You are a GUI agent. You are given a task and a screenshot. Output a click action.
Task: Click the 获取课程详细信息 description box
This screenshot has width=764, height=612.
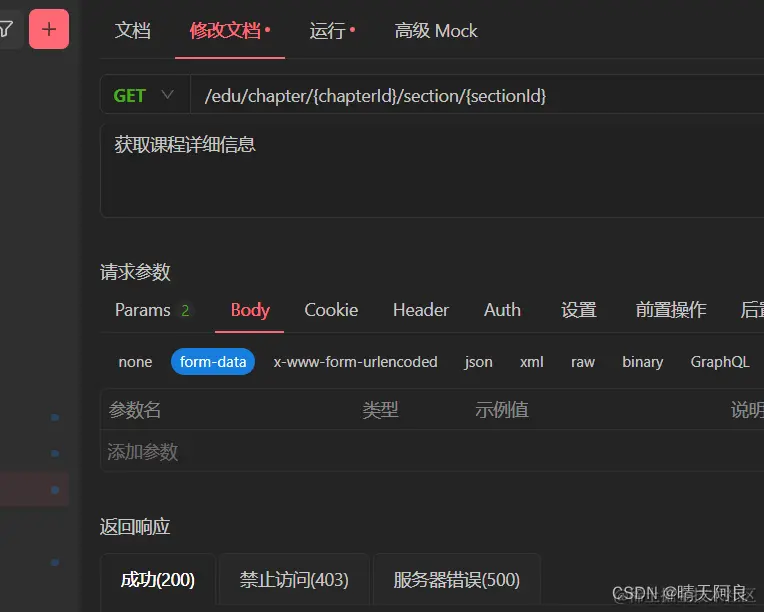point(432,170)
